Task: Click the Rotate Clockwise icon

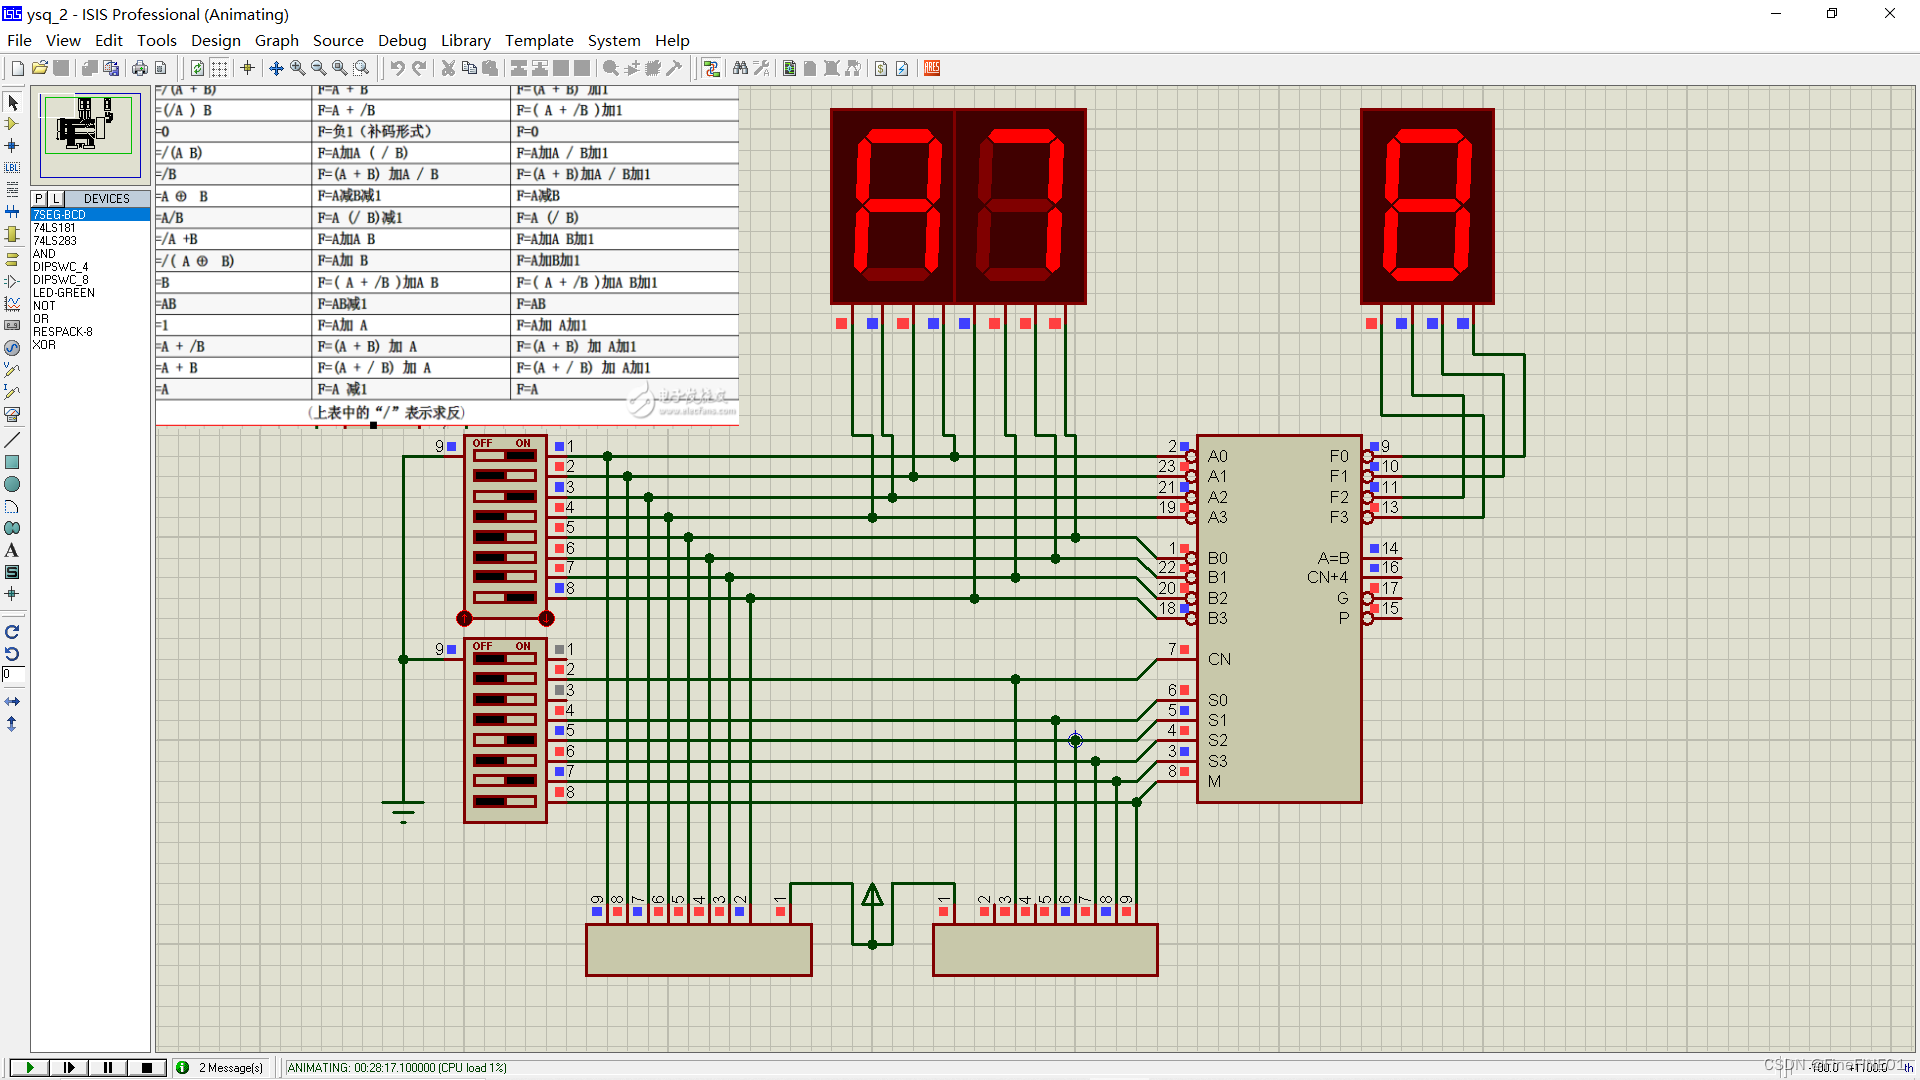Action: click(12, 632)
